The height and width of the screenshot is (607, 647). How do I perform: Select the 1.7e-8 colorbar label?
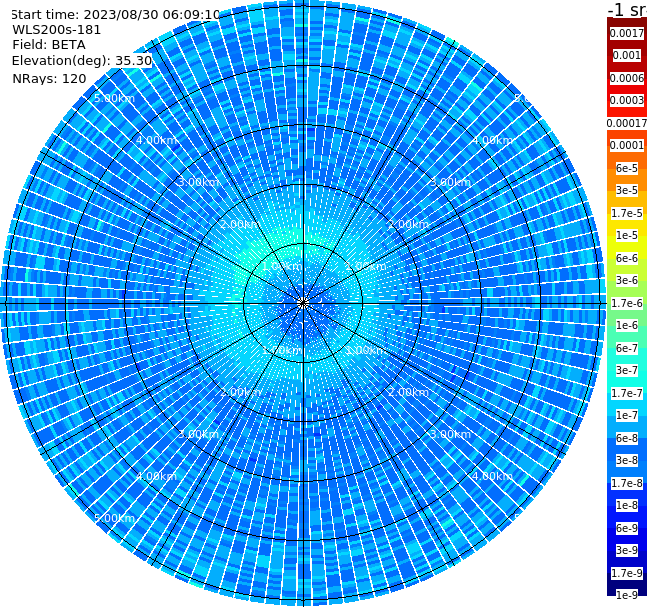[x=627, y=483]
